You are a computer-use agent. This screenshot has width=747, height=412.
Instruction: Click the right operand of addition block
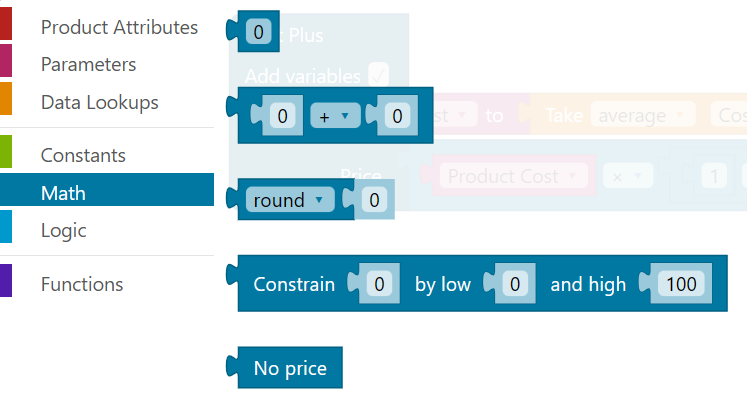tap(397, 116)
